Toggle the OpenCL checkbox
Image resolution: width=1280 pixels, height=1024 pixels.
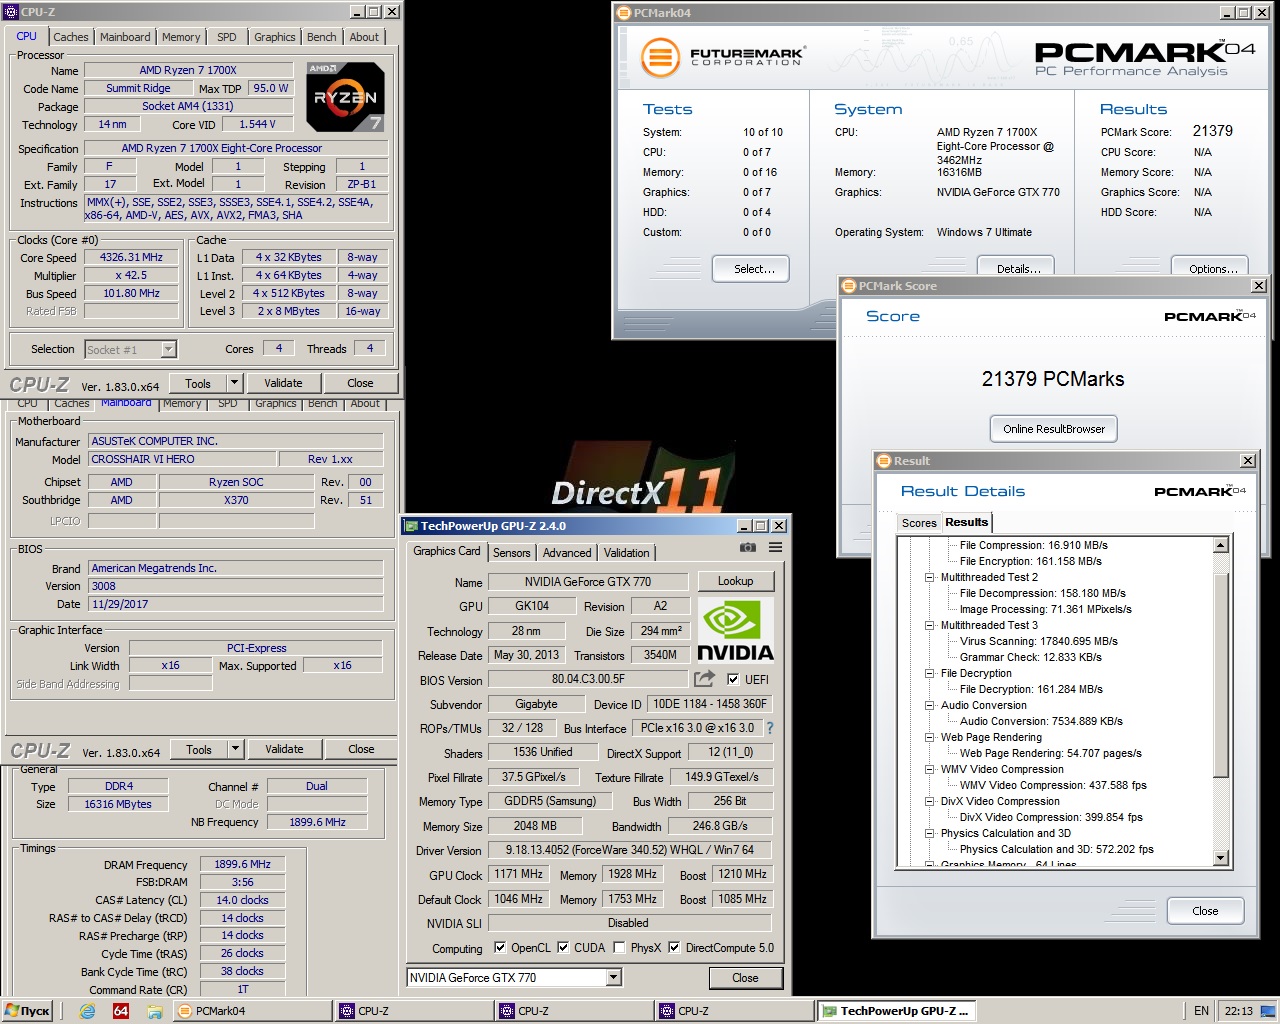(x=500, y=948)
